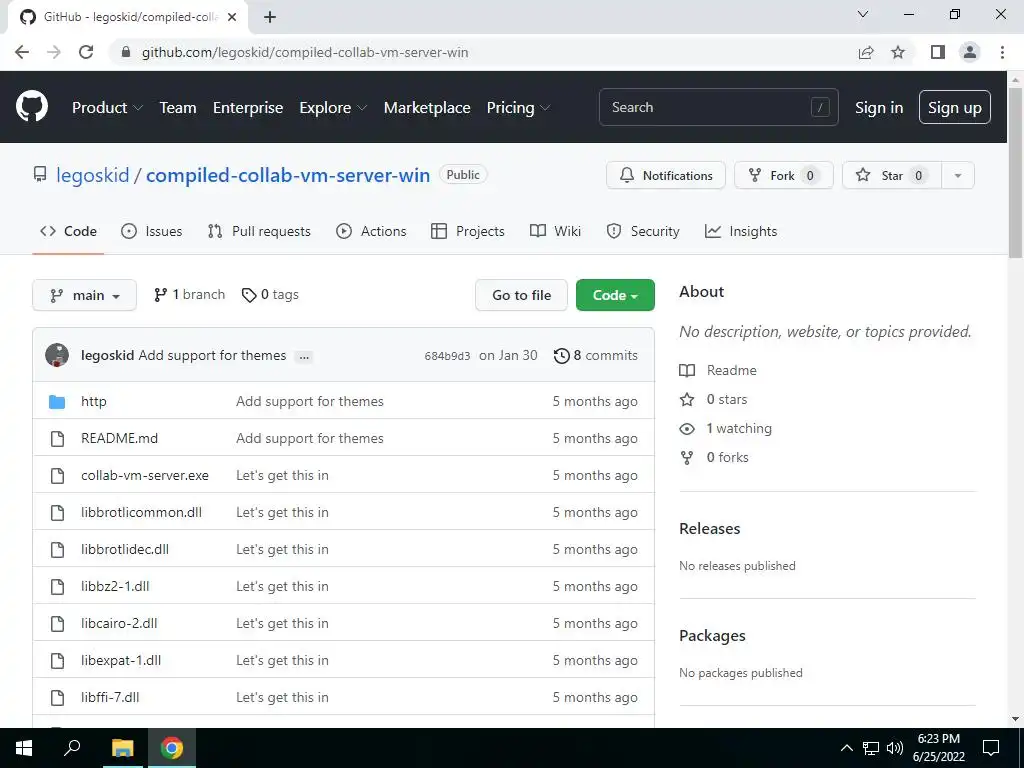Click the GitHub search field
Screen dimensions: 1024x768
point(718,107)
